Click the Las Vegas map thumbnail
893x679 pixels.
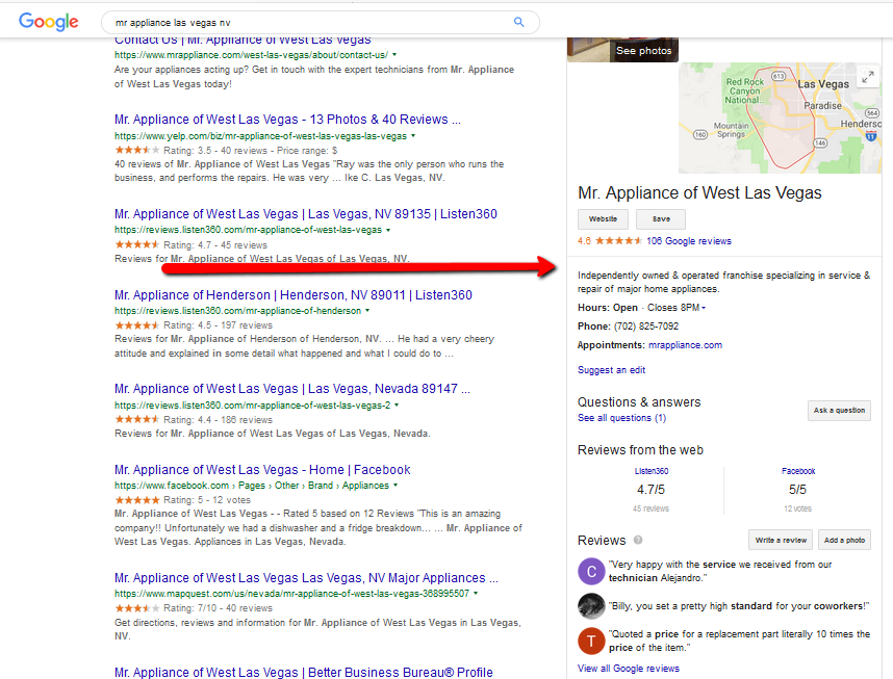[x=780, y=118]
